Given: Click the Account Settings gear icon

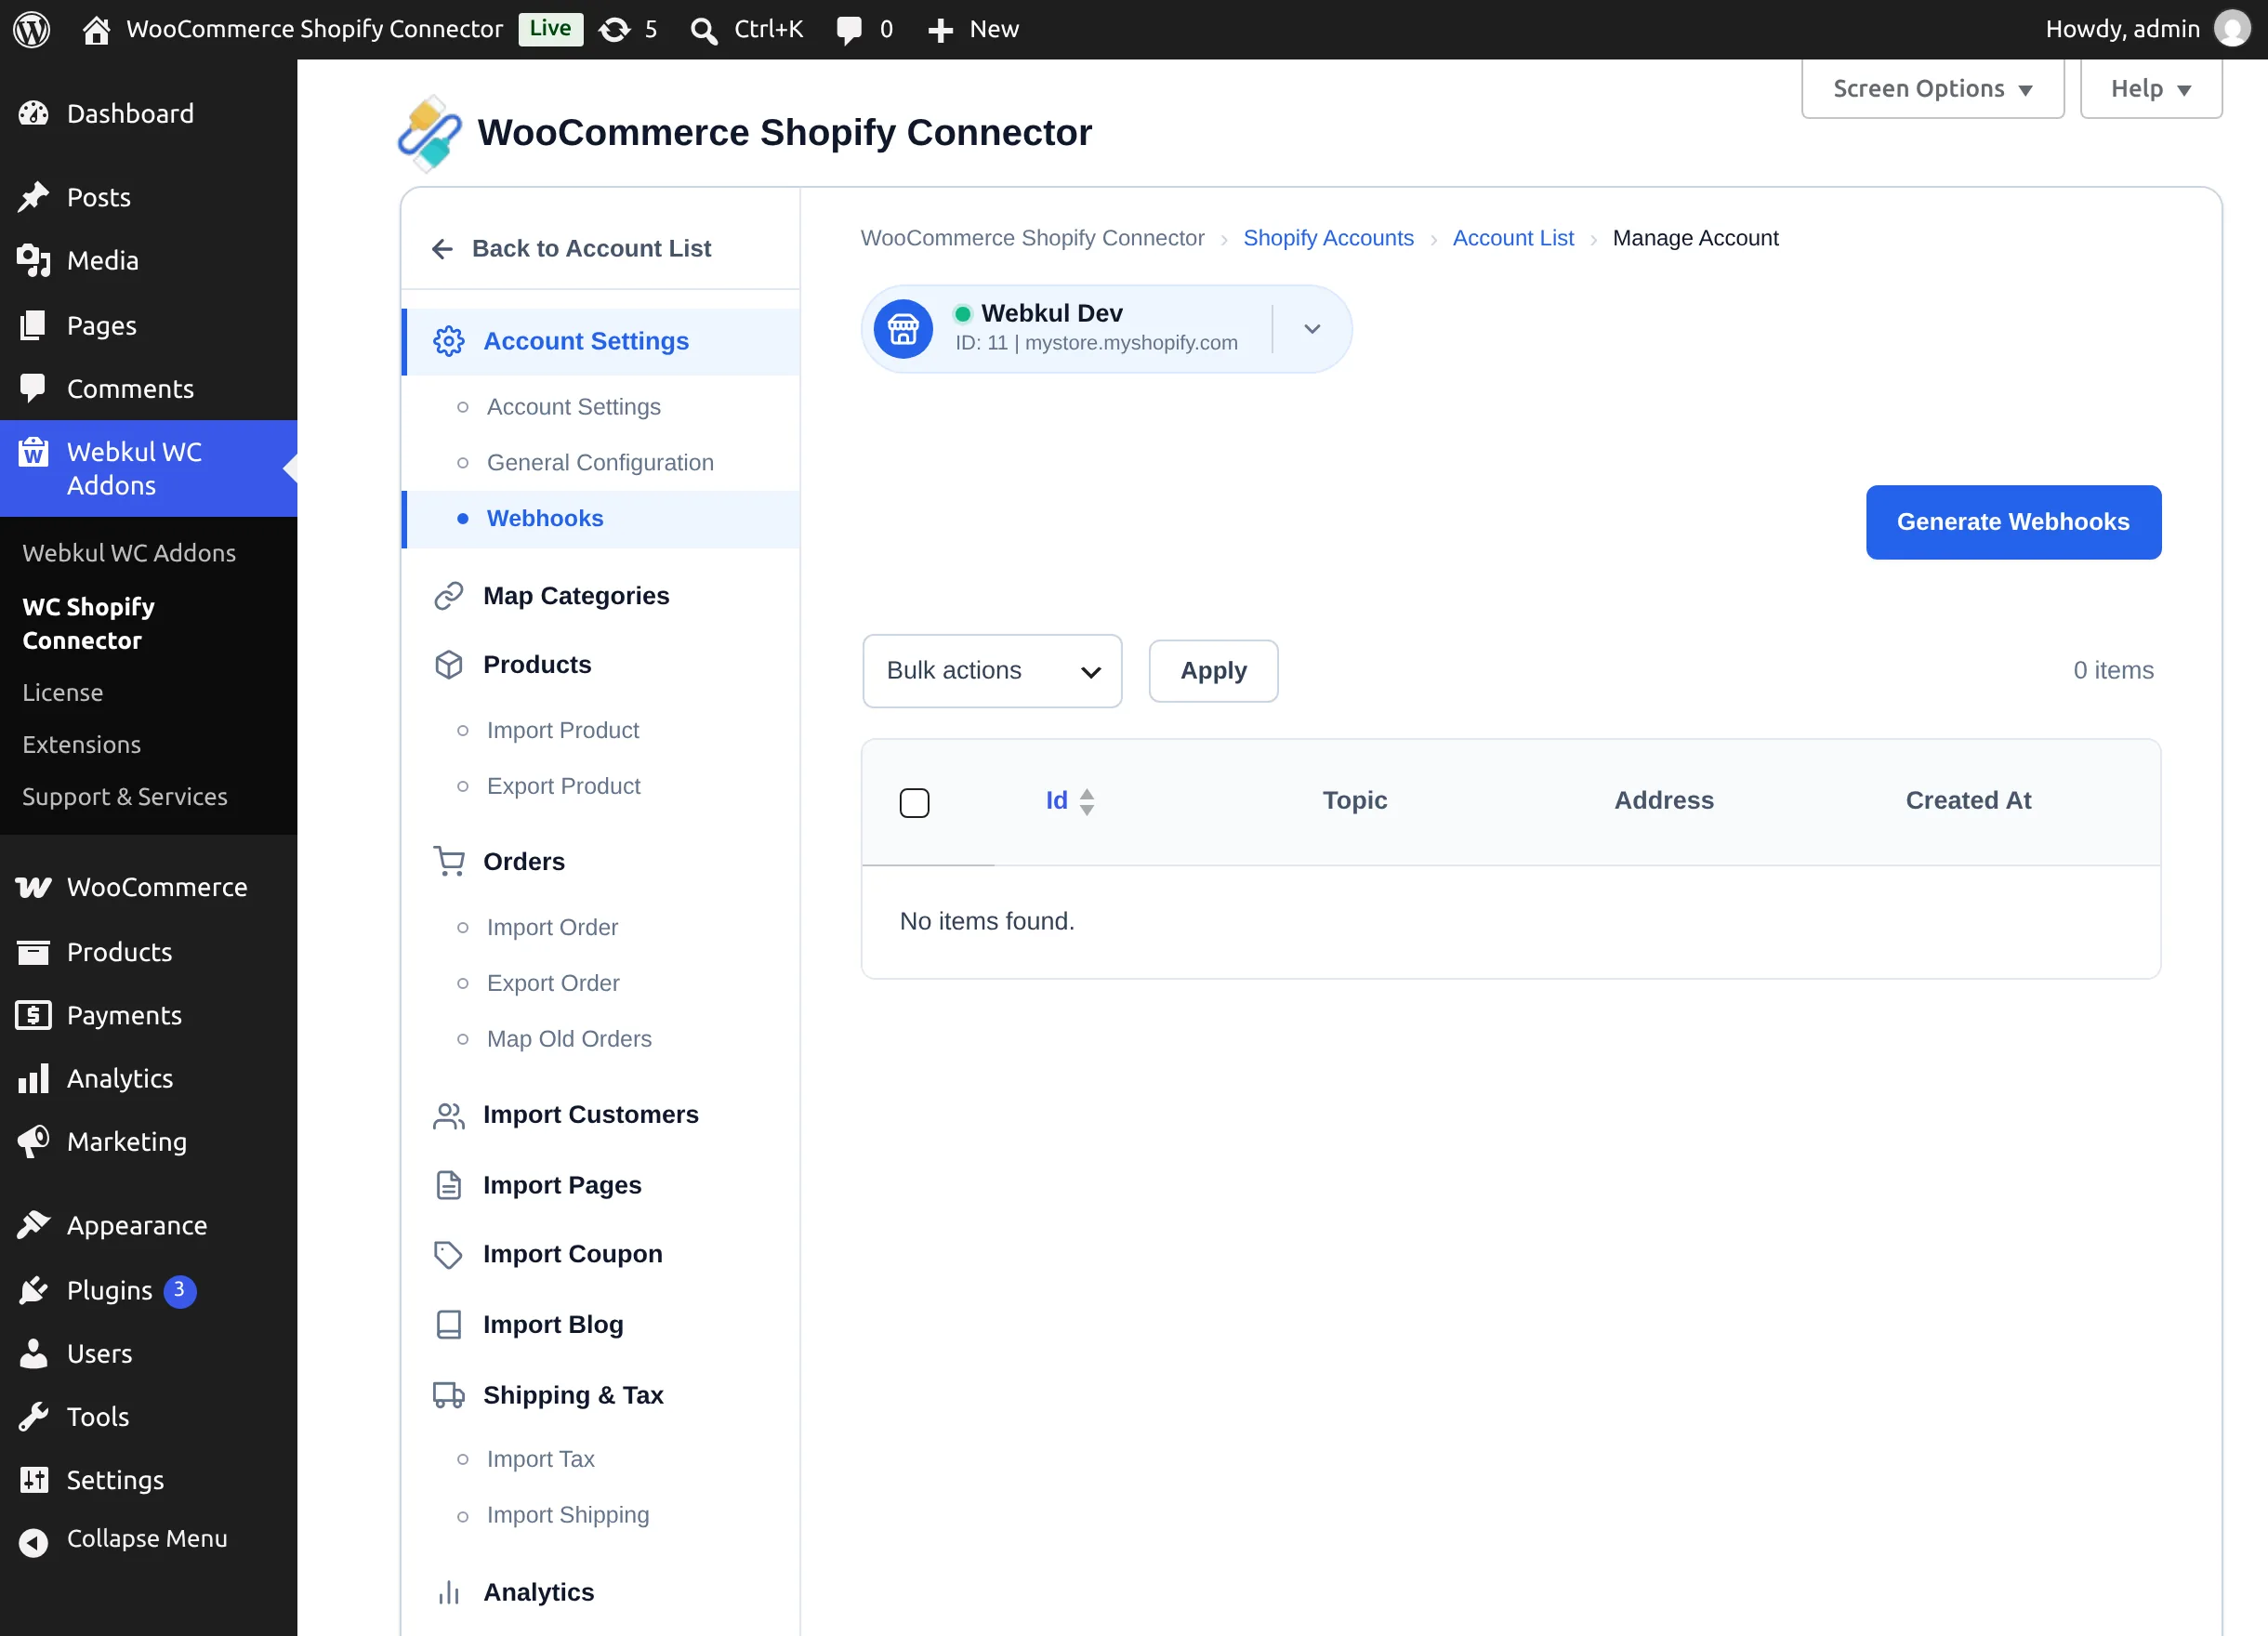Looking at the screenshot, I should pos(449,342).
